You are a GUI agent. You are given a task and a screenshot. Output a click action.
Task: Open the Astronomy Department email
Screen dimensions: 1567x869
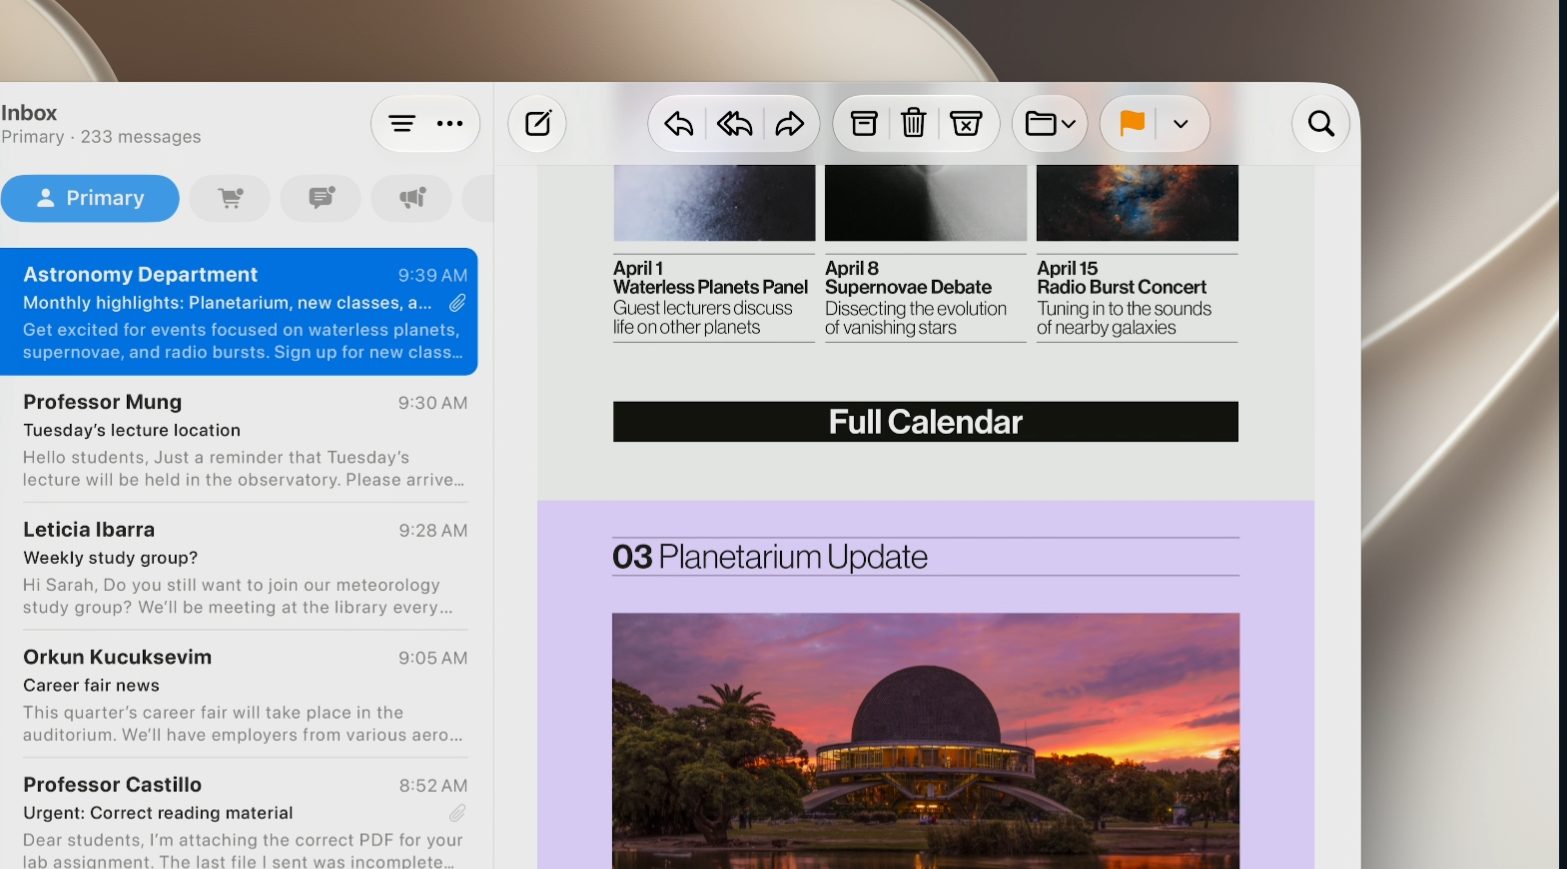(238, 312)
